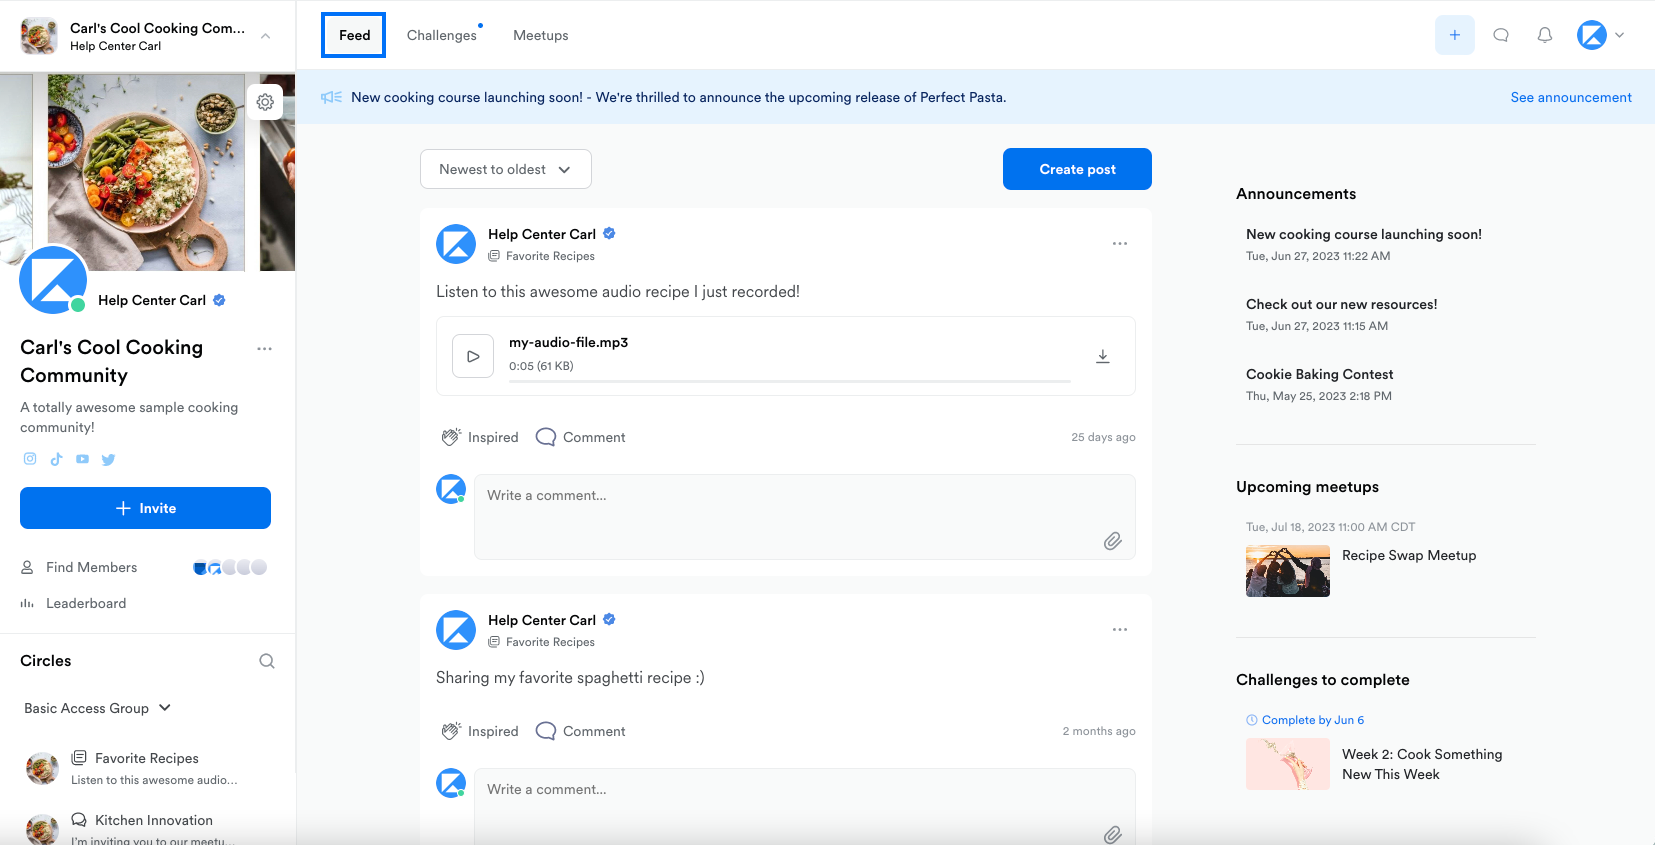Viewport: 1655px width, 845px height.
Task: Open the Newest to oldest sort dropdown
Action: point(505,169)
